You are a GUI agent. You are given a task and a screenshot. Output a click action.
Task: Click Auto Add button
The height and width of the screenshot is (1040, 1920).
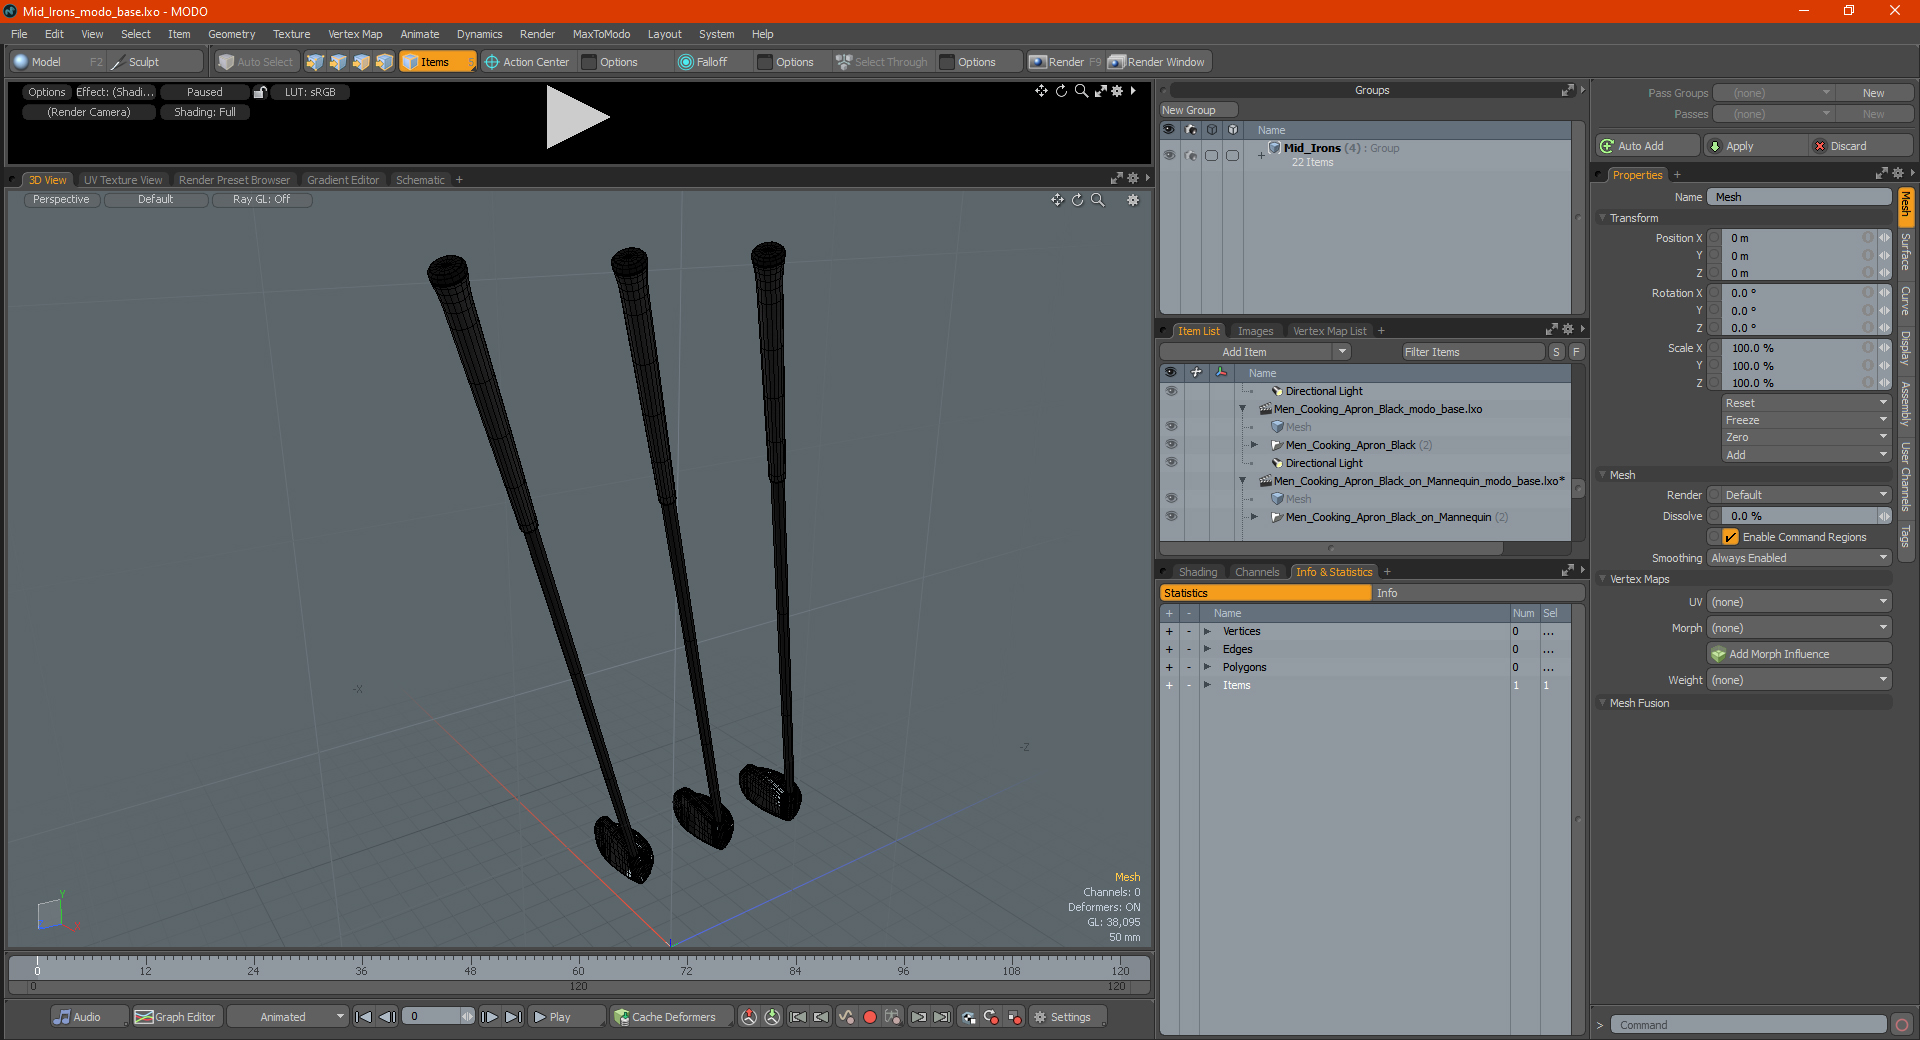[1648, 146]
